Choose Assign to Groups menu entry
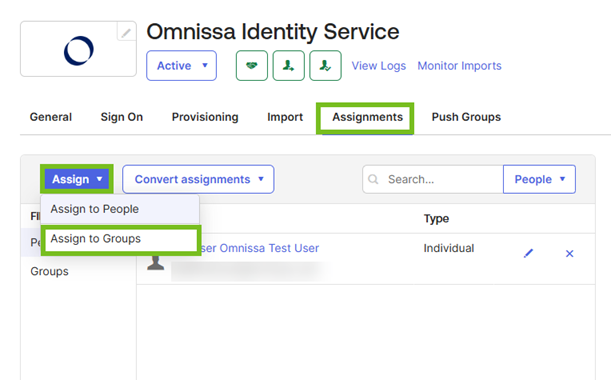 (x=121, y=239)
